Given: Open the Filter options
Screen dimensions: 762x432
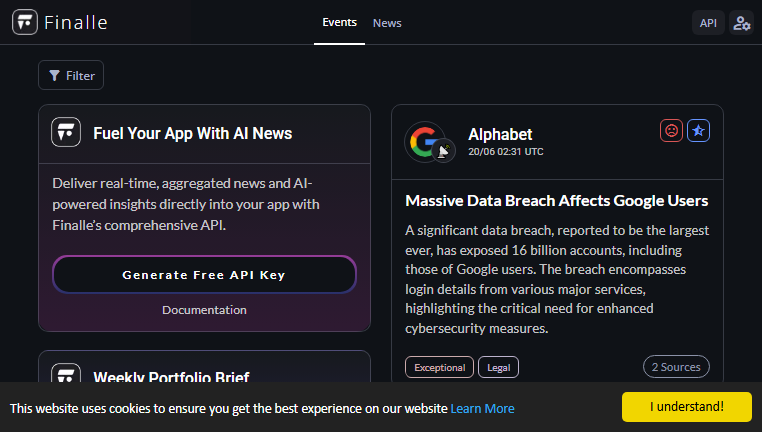Looking at the screenshot, I should coord(71,75).
